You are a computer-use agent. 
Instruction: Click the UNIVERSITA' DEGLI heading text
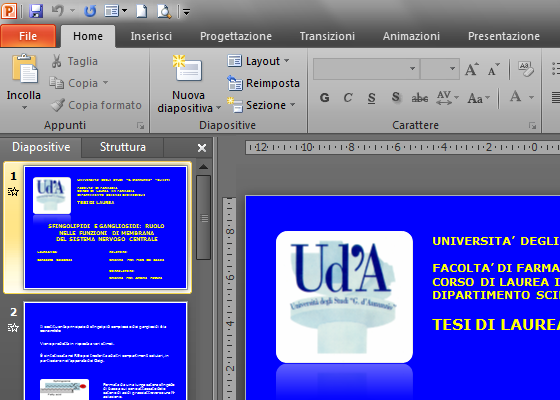pos(496,241)
